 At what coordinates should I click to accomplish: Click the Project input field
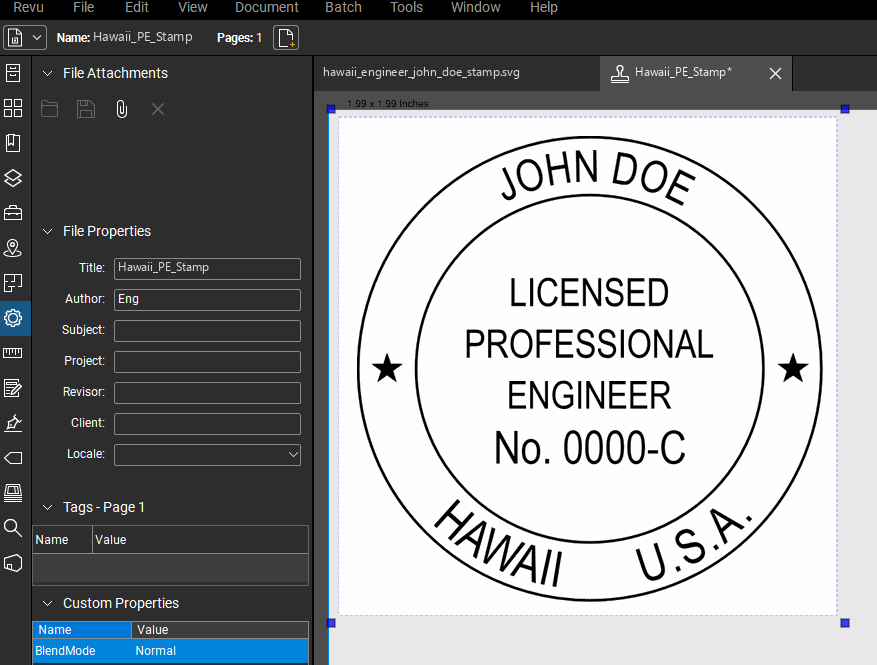(208, 362)
